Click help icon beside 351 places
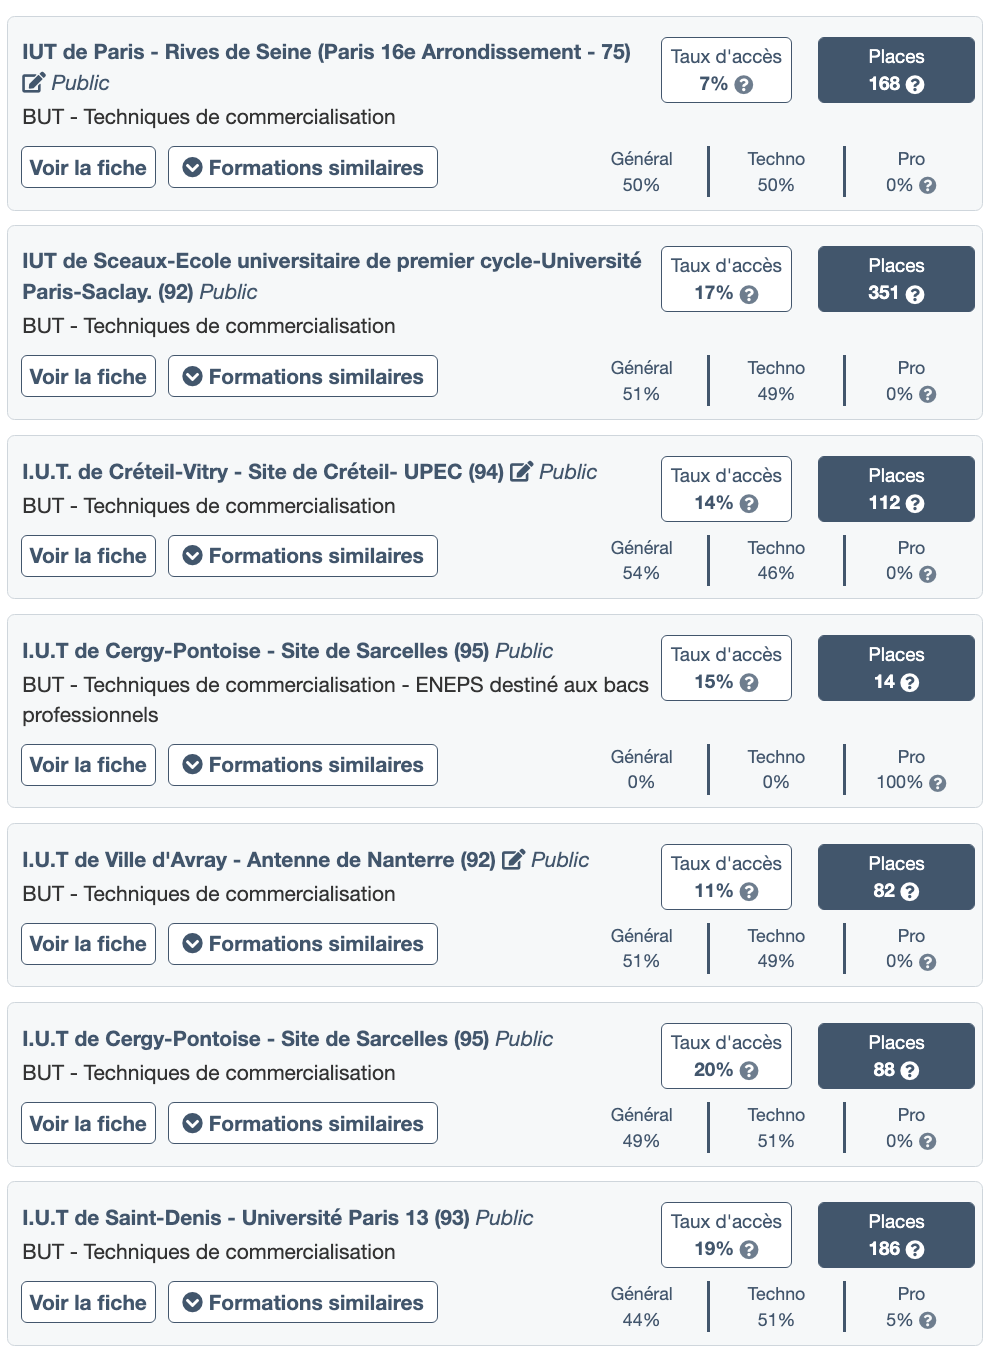This screenshot has width=986, height=1372. click(914, 294)
